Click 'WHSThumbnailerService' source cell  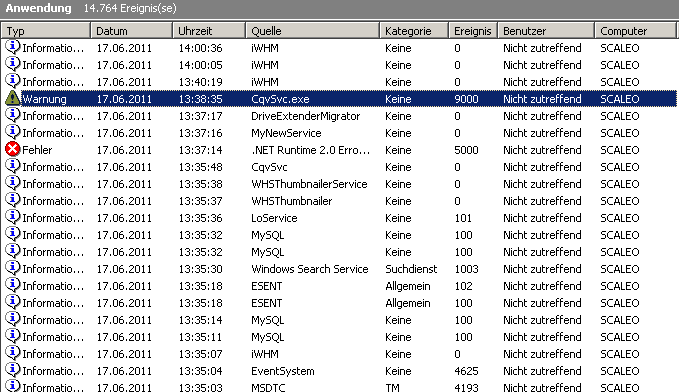(x=309, y=184)
